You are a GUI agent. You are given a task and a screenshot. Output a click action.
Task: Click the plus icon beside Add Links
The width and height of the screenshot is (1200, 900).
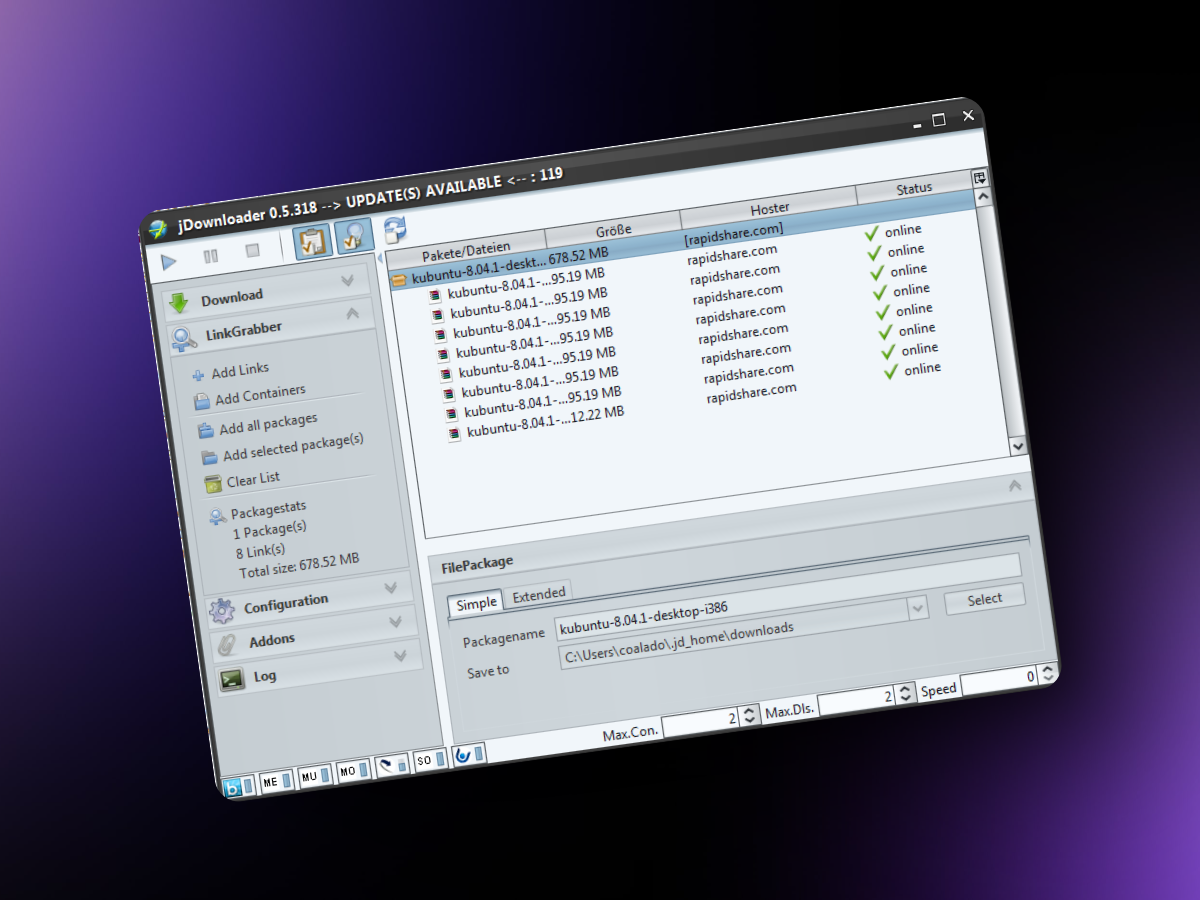coord(198,376)
